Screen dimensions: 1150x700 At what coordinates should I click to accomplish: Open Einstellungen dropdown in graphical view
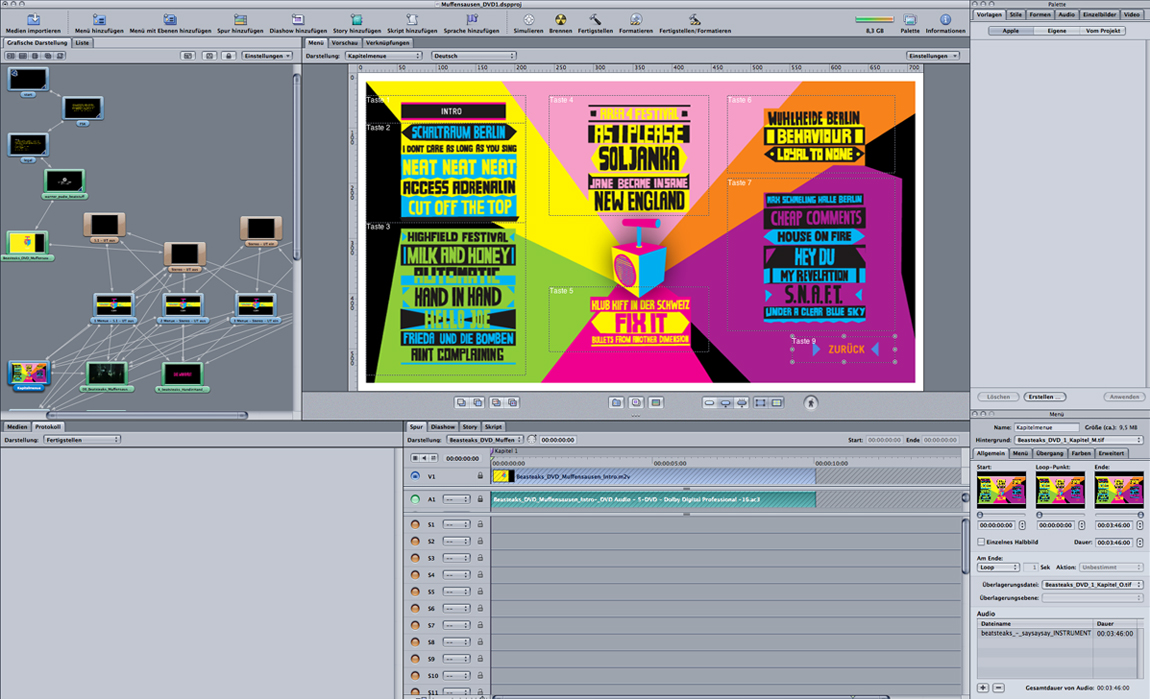pyautogui.click(x=267, y=56)
